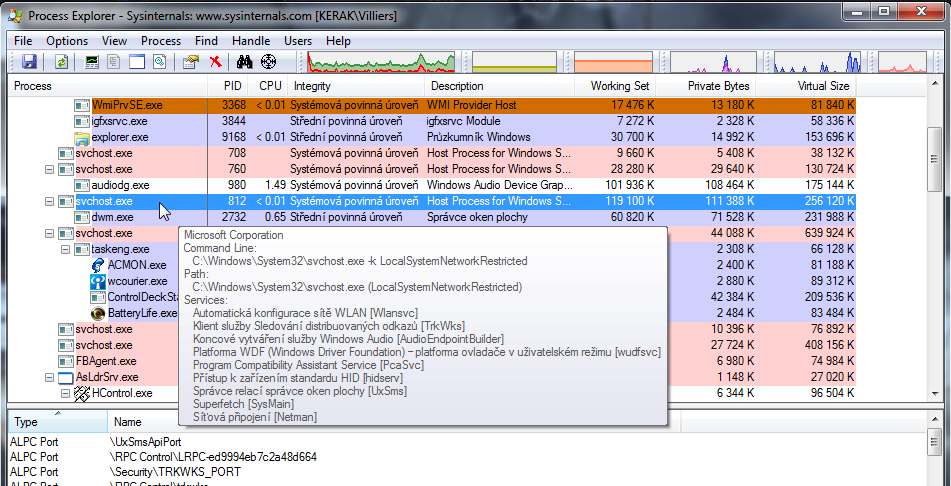Collapse the AsLdrSrv.exe tree node

(x=50, y=377)
